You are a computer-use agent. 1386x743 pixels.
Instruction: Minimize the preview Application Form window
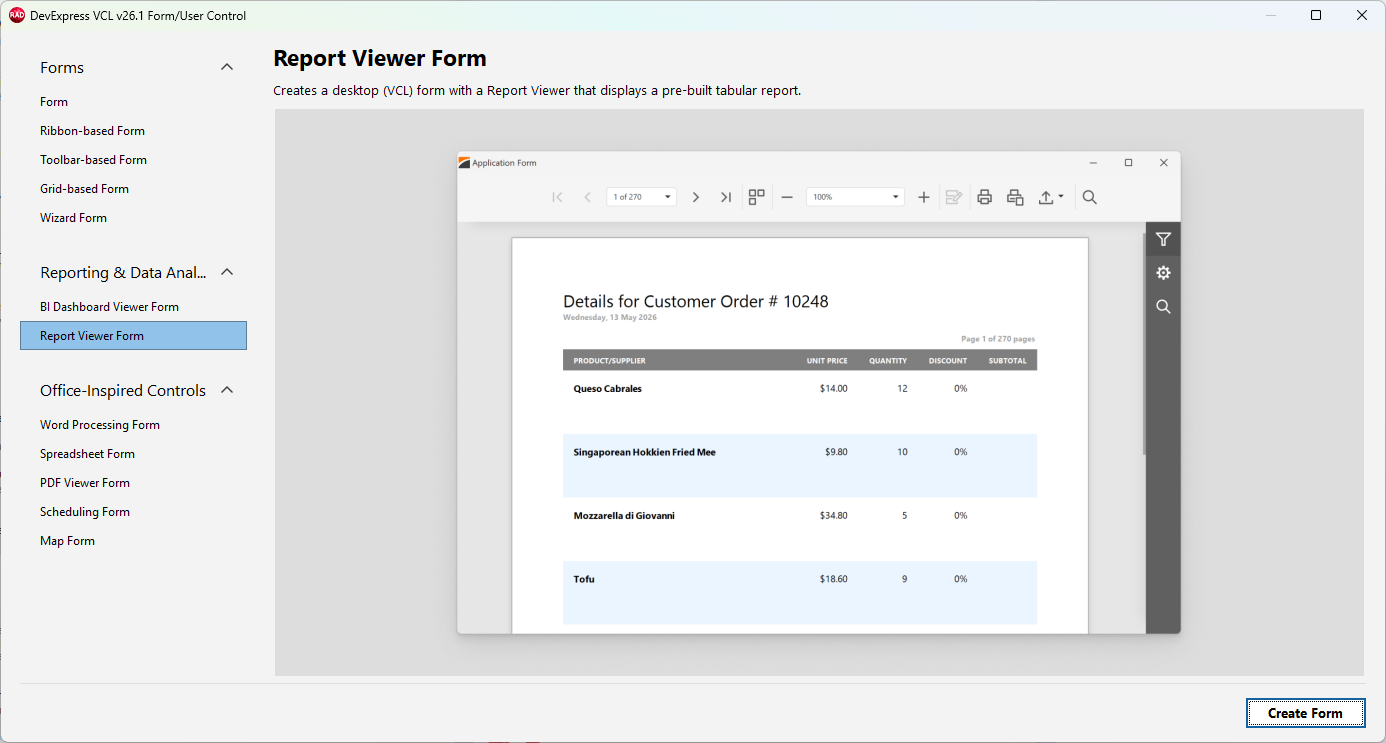(1093, 163)
